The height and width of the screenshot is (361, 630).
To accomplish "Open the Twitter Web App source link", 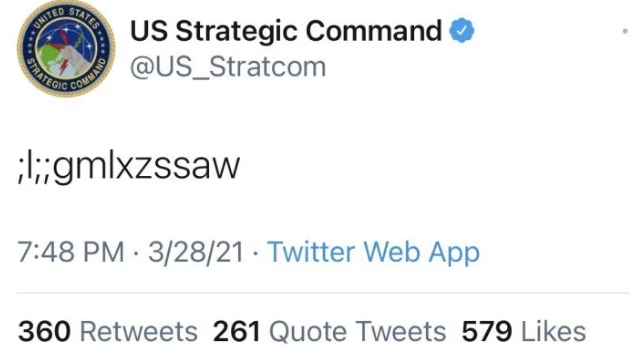I will coord(374,252).
